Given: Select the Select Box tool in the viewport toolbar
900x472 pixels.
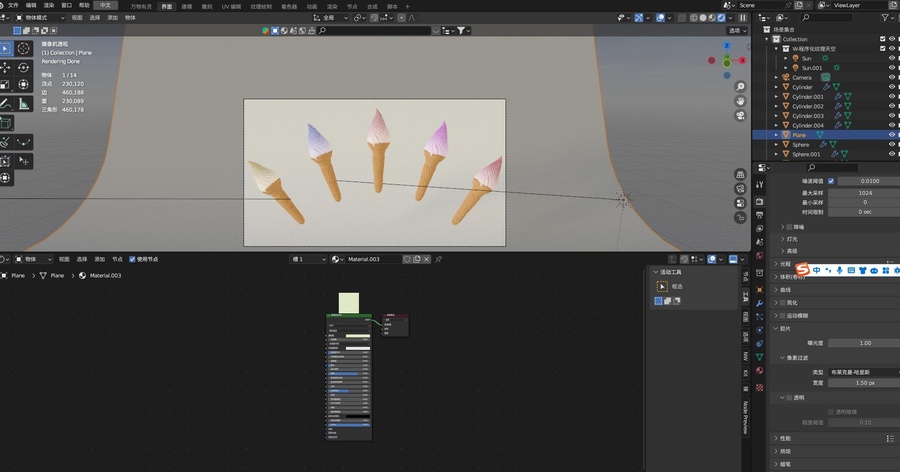Looking at the screenshot, I should pos(6,49).
